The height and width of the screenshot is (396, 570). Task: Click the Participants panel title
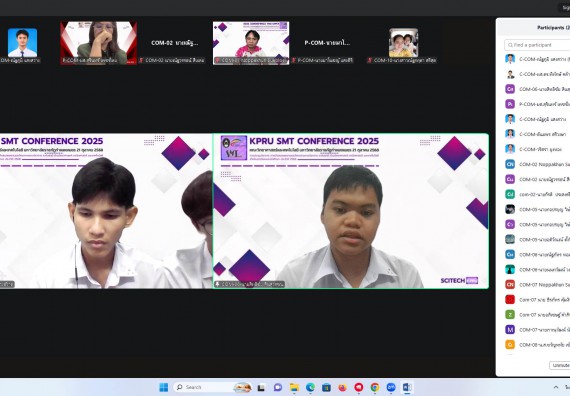[553, 28]
